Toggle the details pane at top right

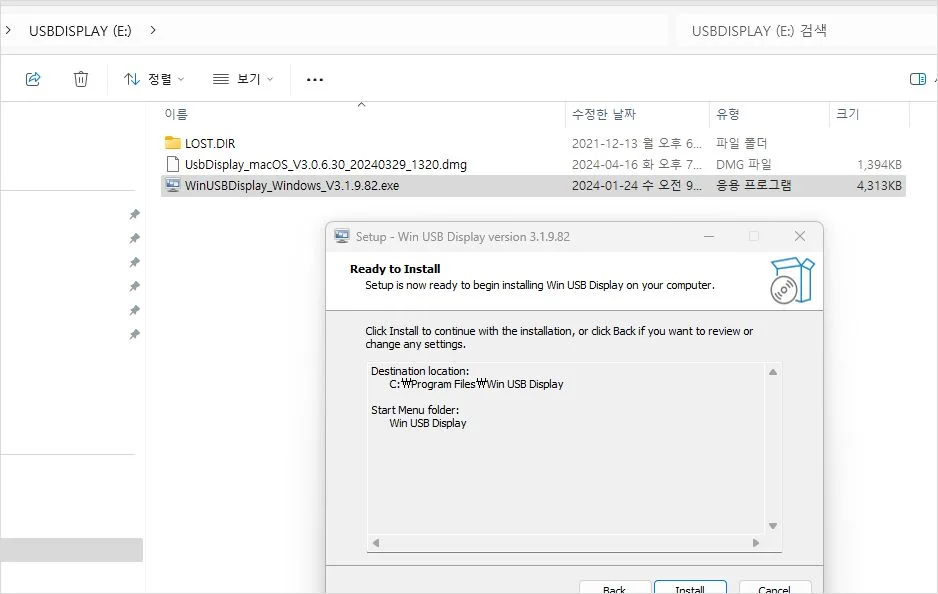coord(917,78)
